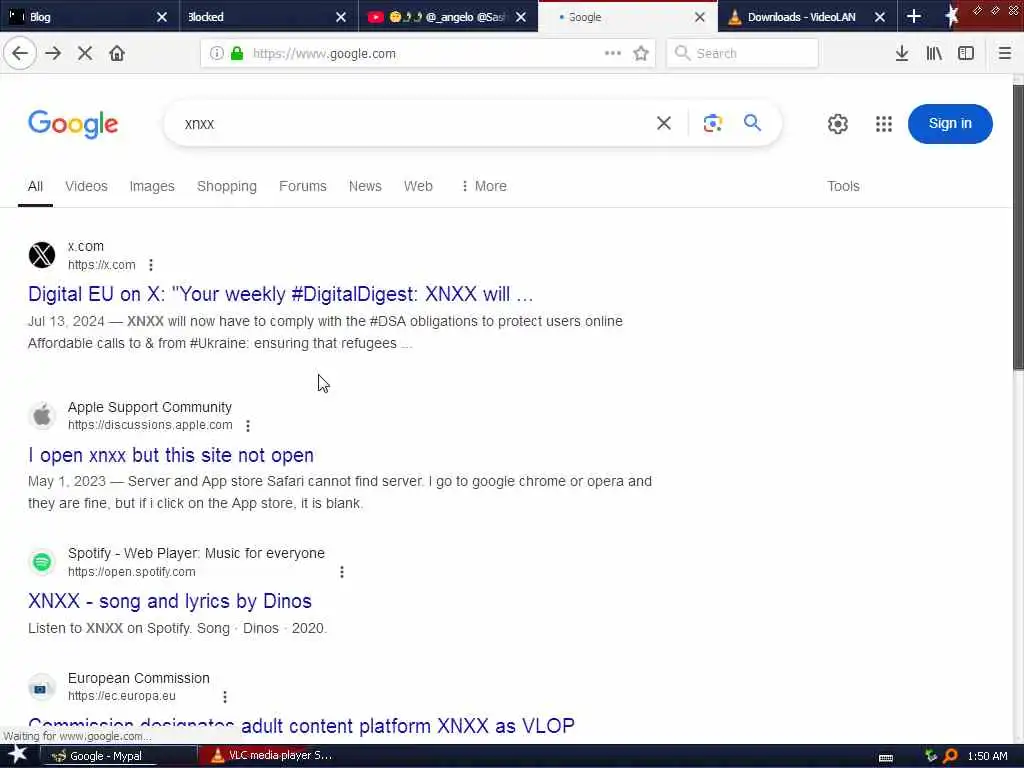
Task: Open the Library icon
Action: [934, 54]
